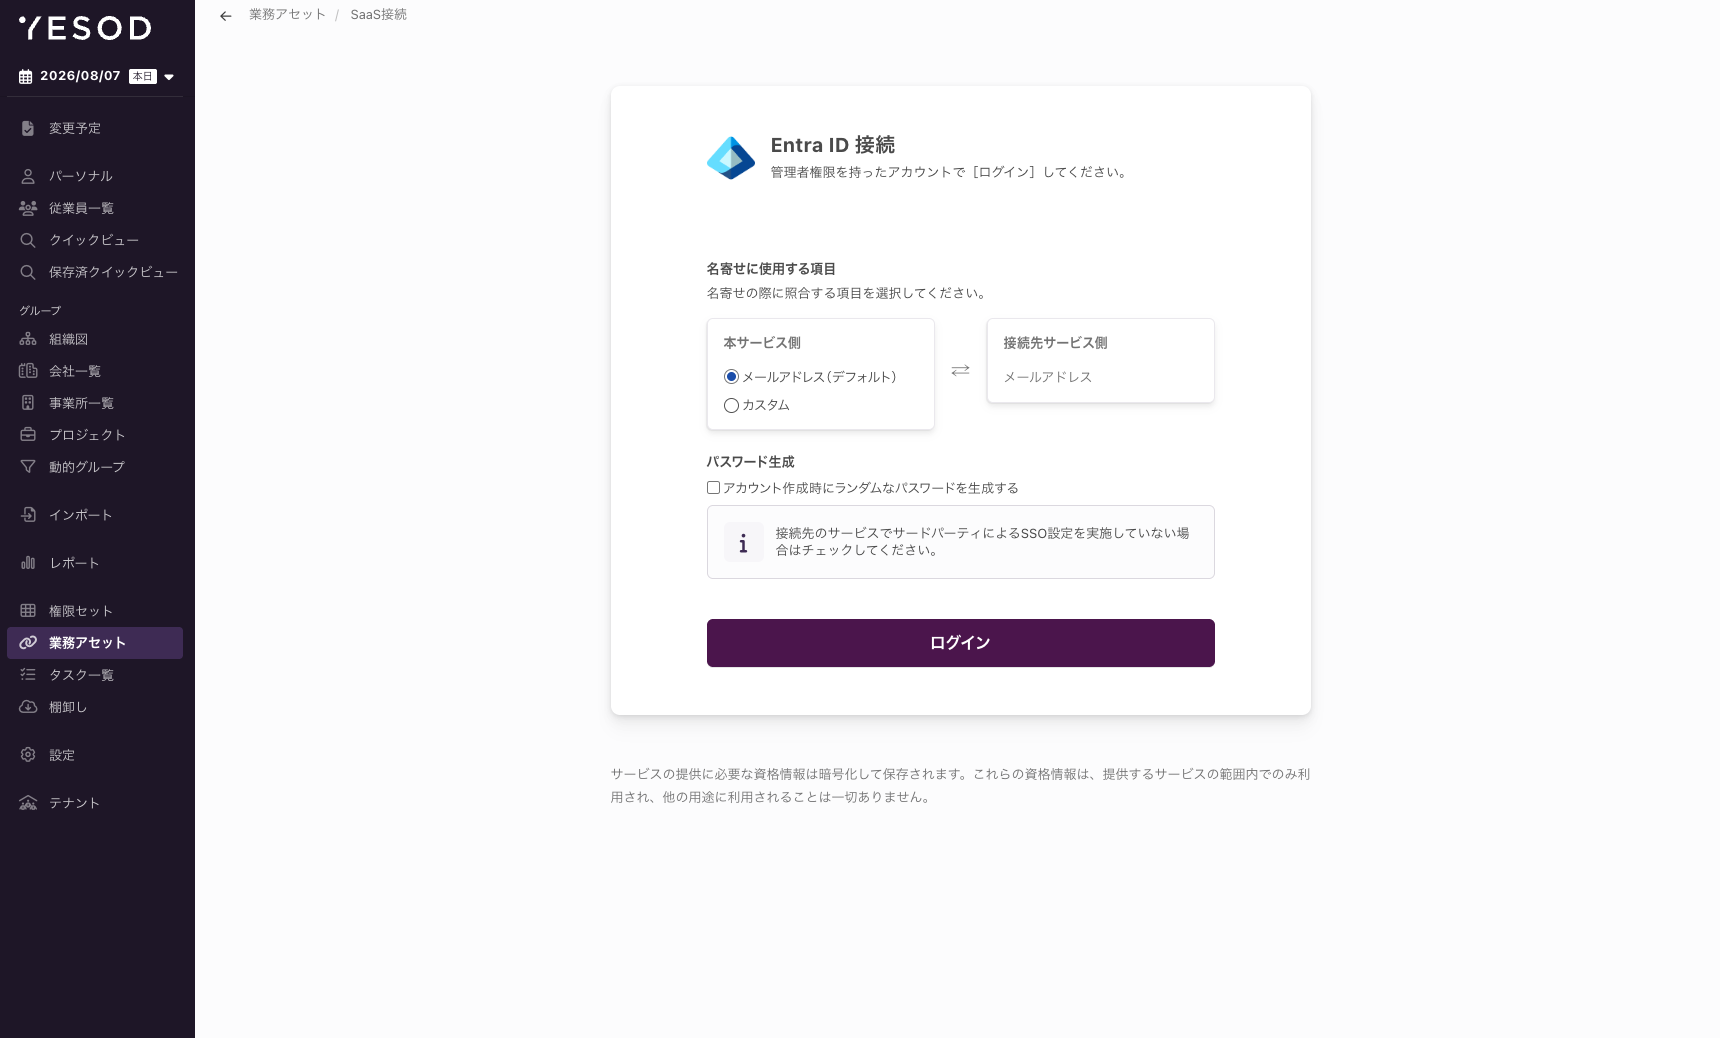The image size is (1720, 1038).
Task: Click the レポート bar chart icon
Action: [28, 563]
